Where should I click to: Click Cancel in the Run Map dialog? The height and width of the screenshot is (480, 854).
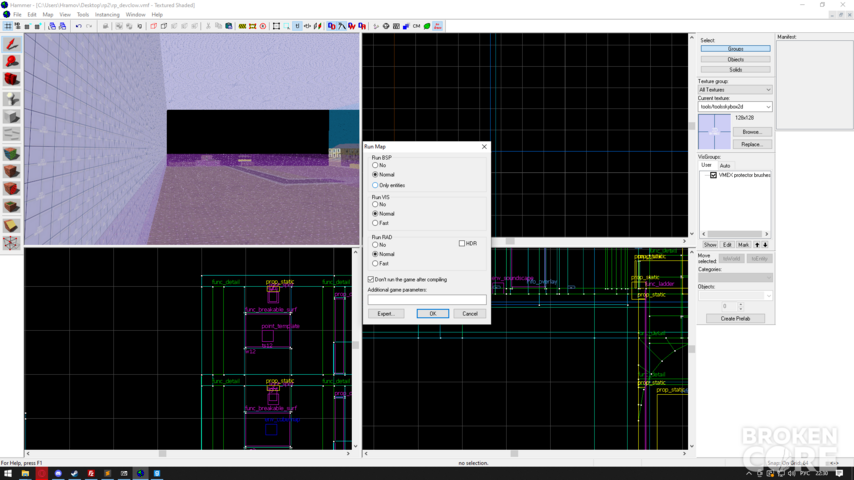(x=469, y=314)
